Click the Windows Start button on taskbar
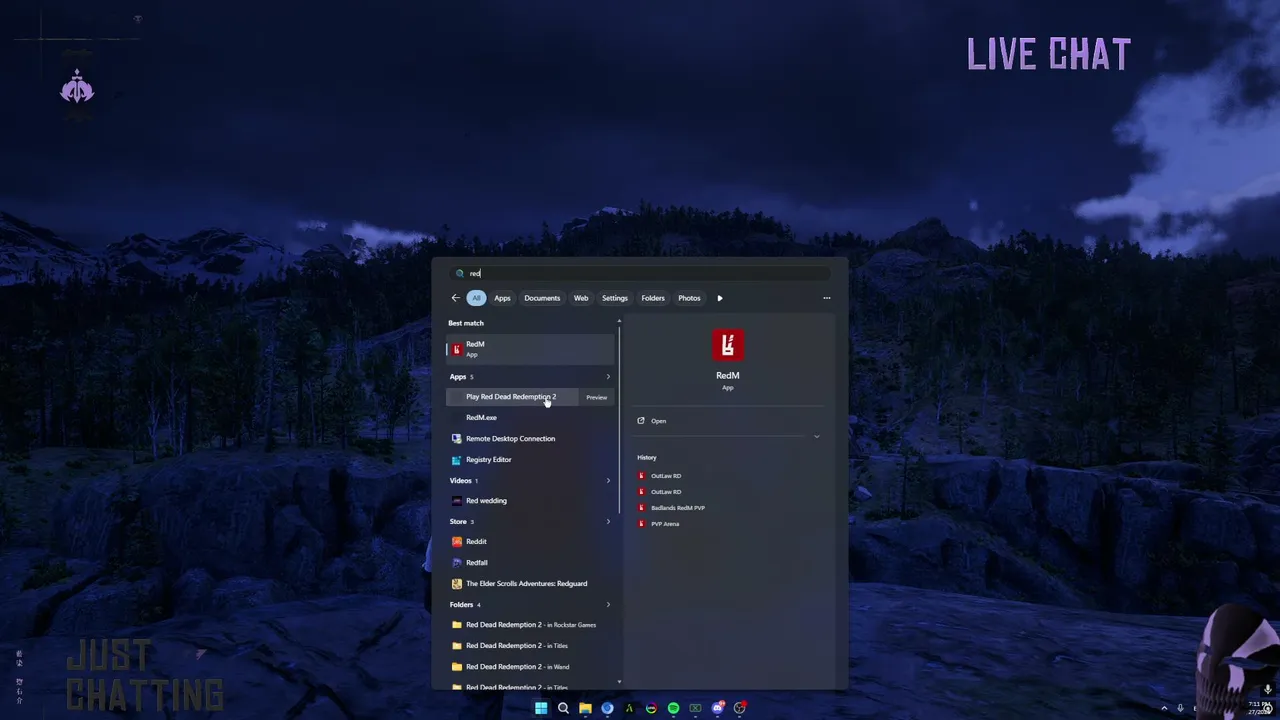This screenshot has height=720, width=1280. [541, 708]
